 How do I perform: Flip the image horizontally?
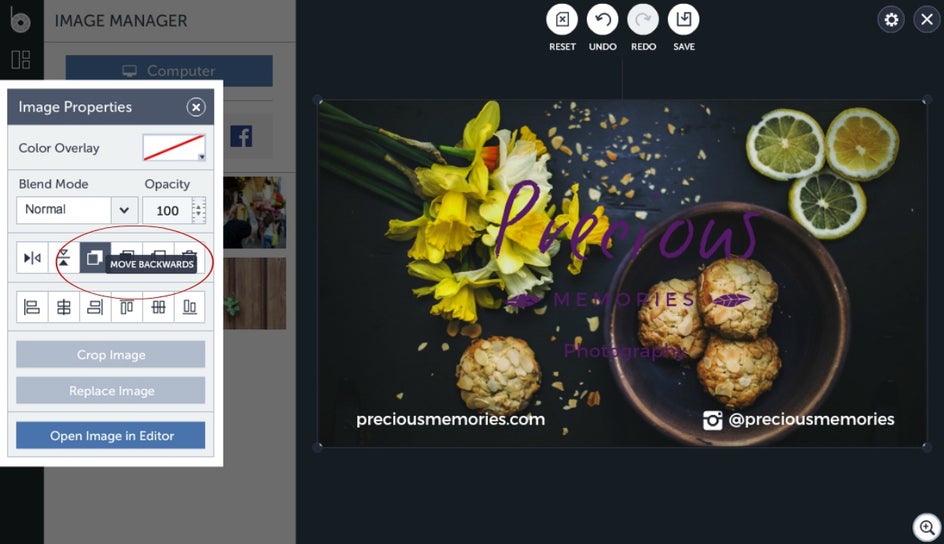(32, 258)
